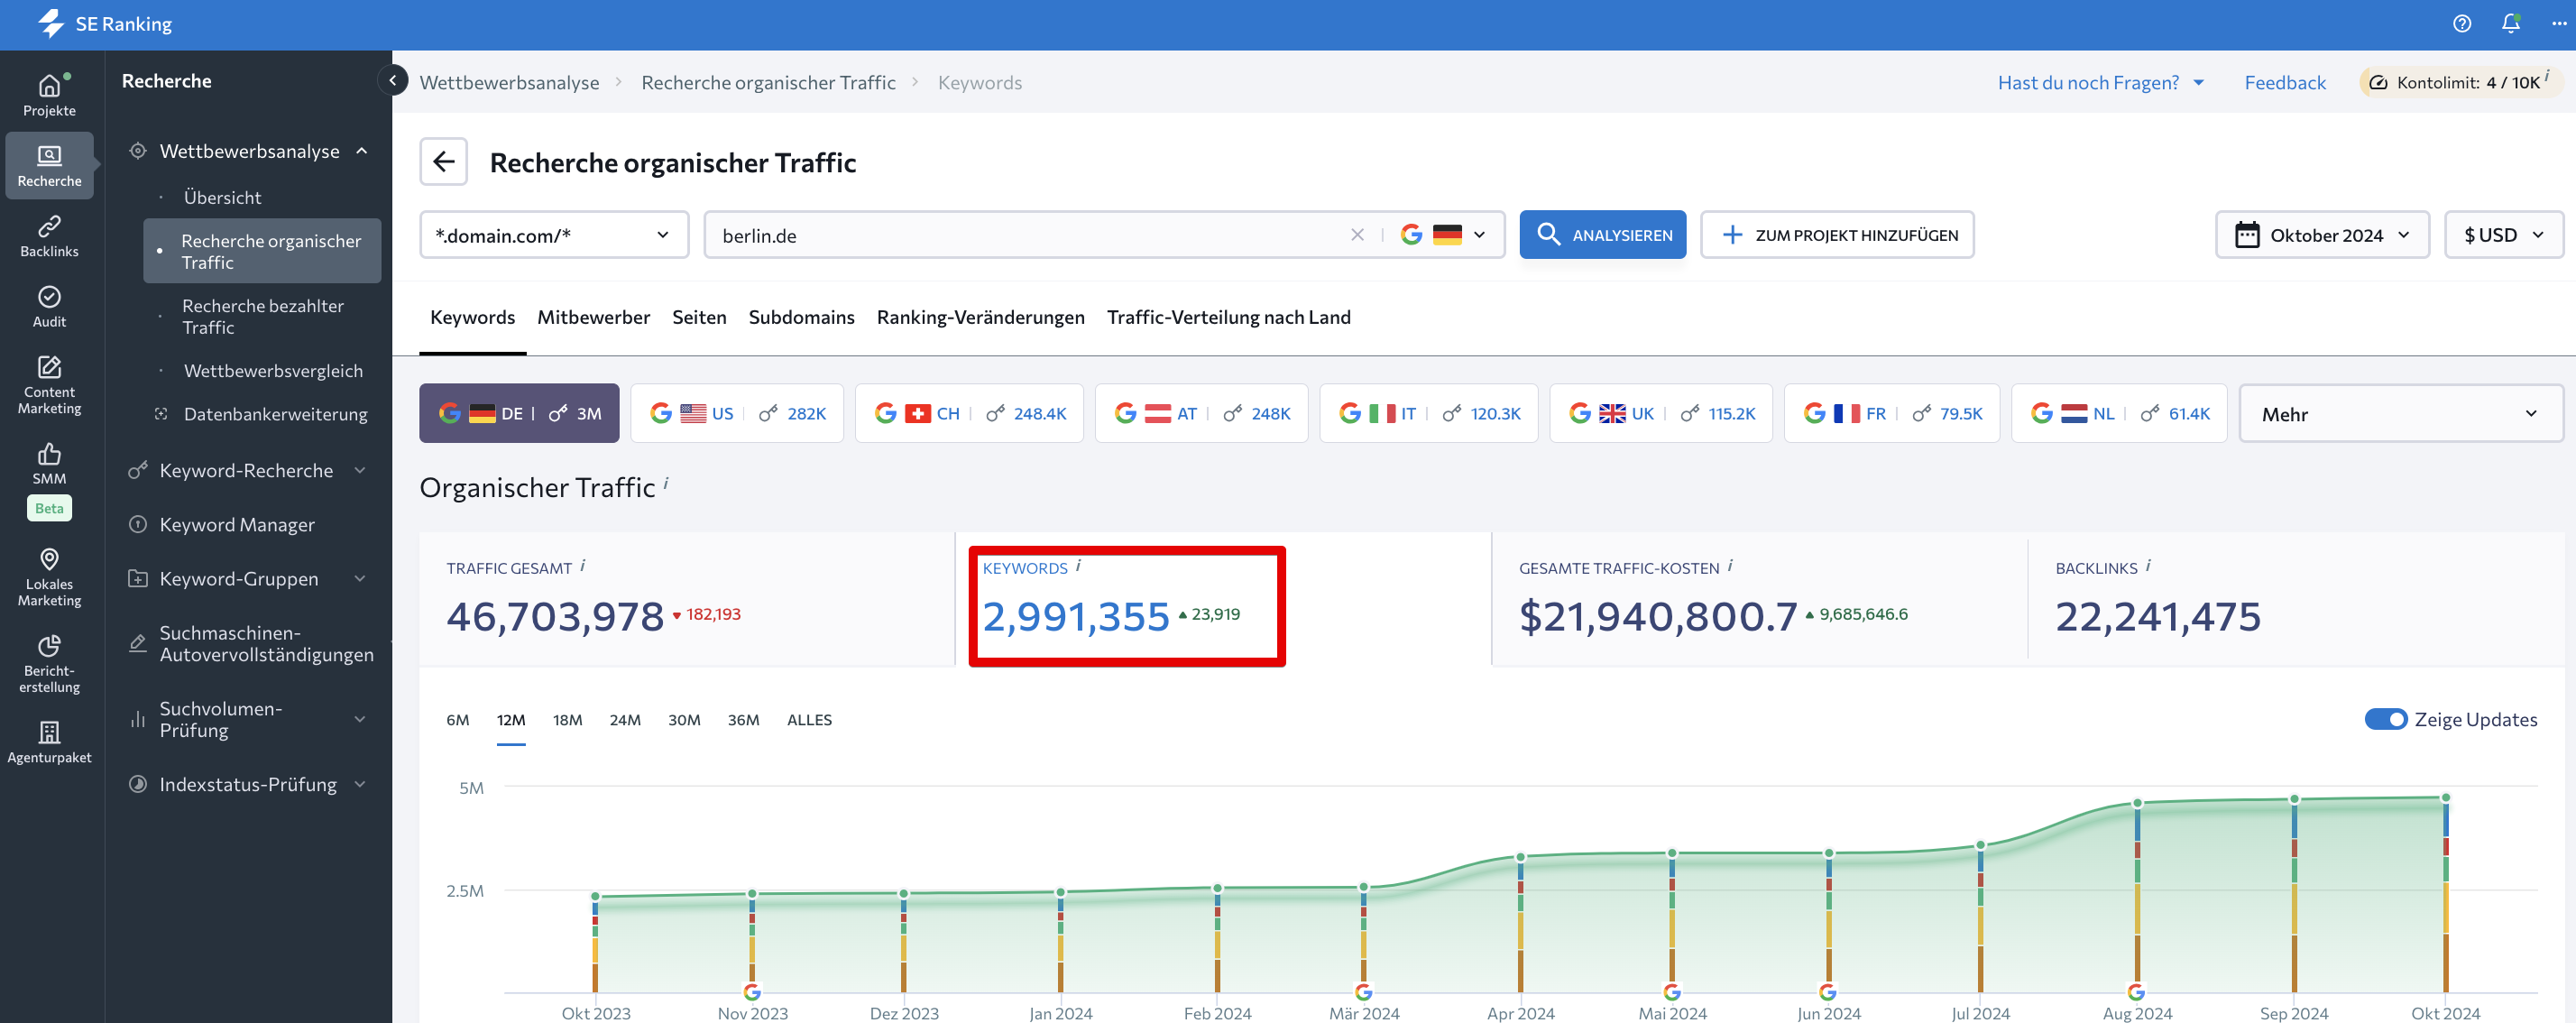
Task: Switch to the Subdomains tab
Action: 801,317
